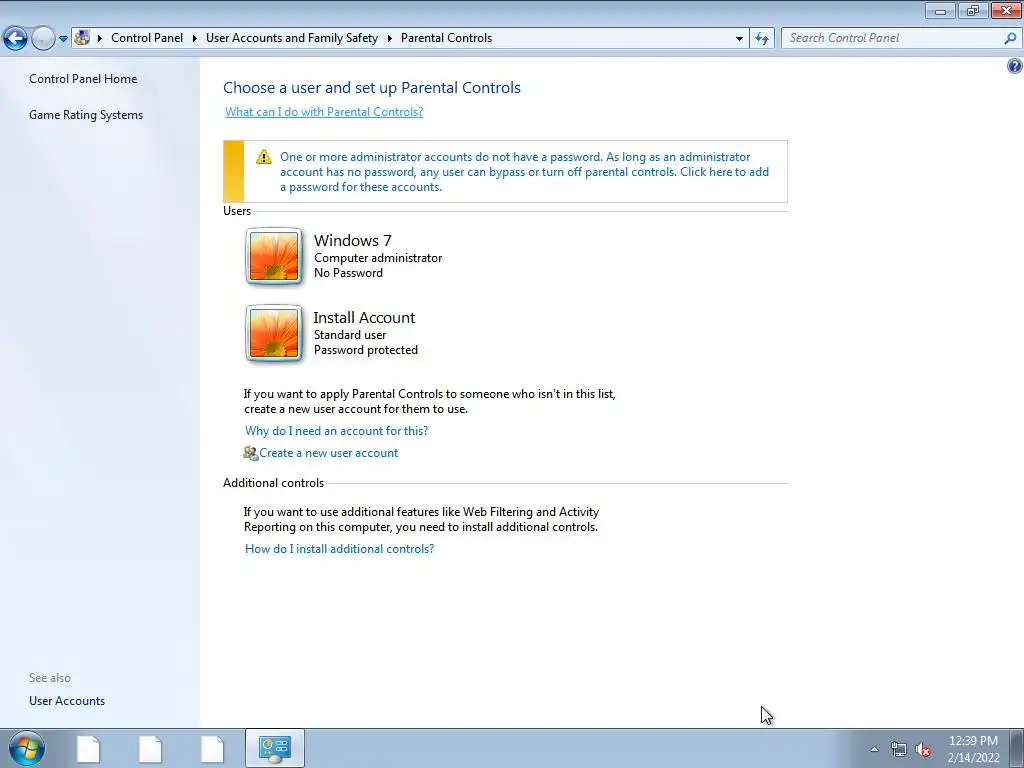Select Parental Controls in the breadcrumb
Screen dimensions: 1024x768
(446, 38)
